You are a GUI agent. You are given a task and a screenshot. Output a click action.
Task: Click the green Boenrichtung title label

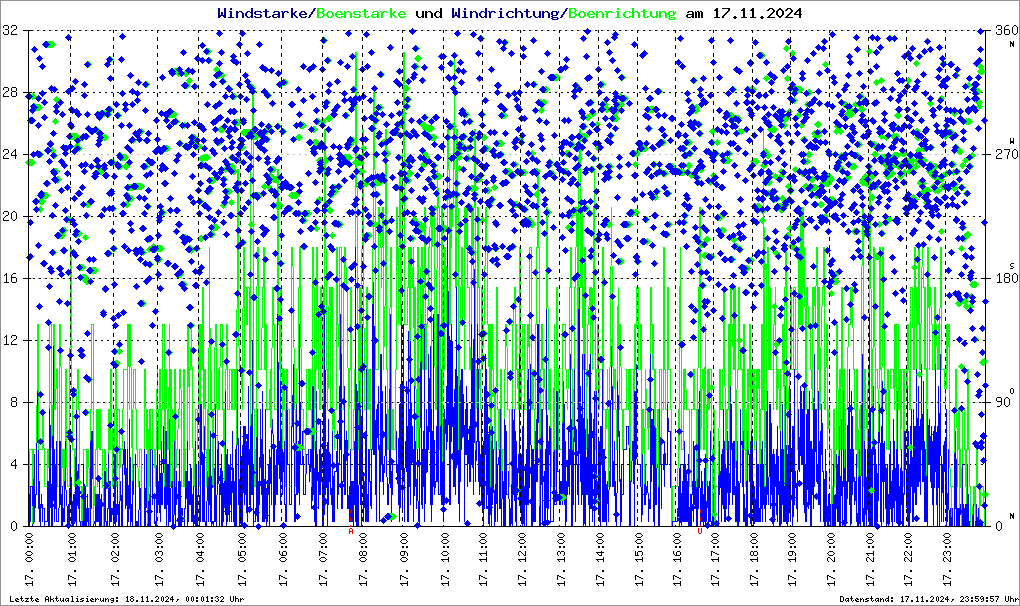pyautogui.click(x=622, y=13)
